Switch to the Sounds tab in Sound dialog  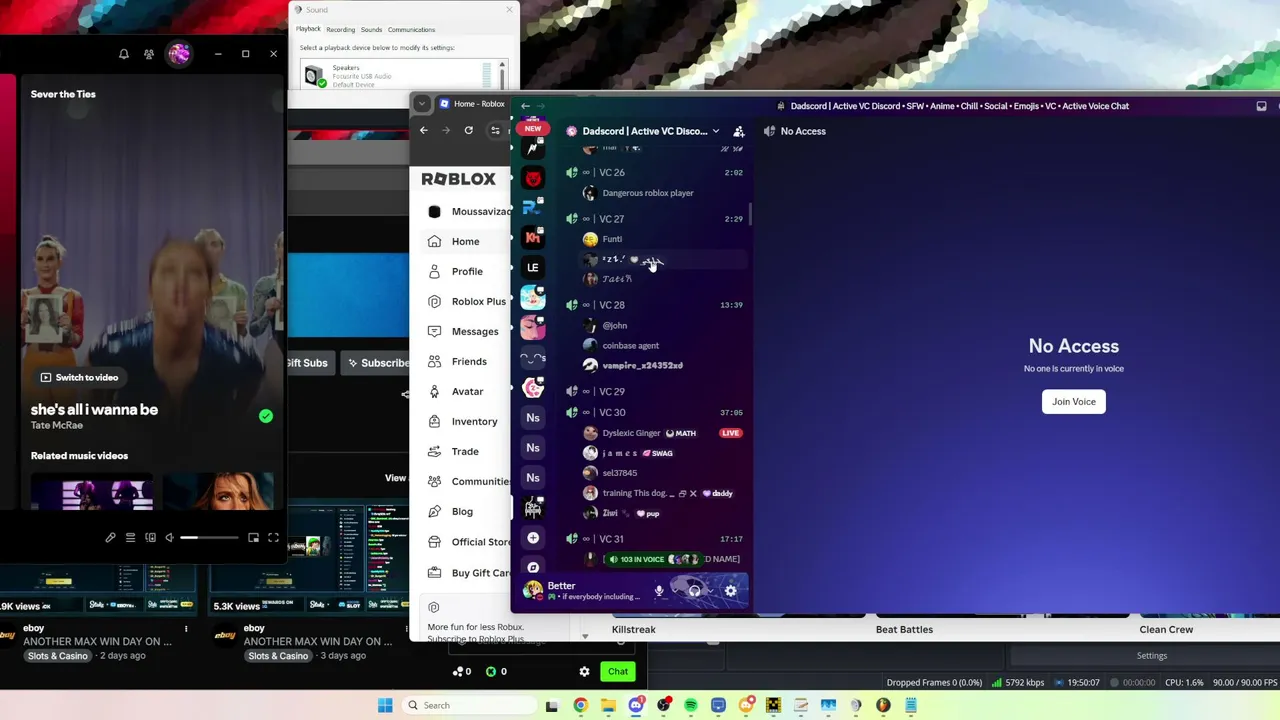point(371,30)
